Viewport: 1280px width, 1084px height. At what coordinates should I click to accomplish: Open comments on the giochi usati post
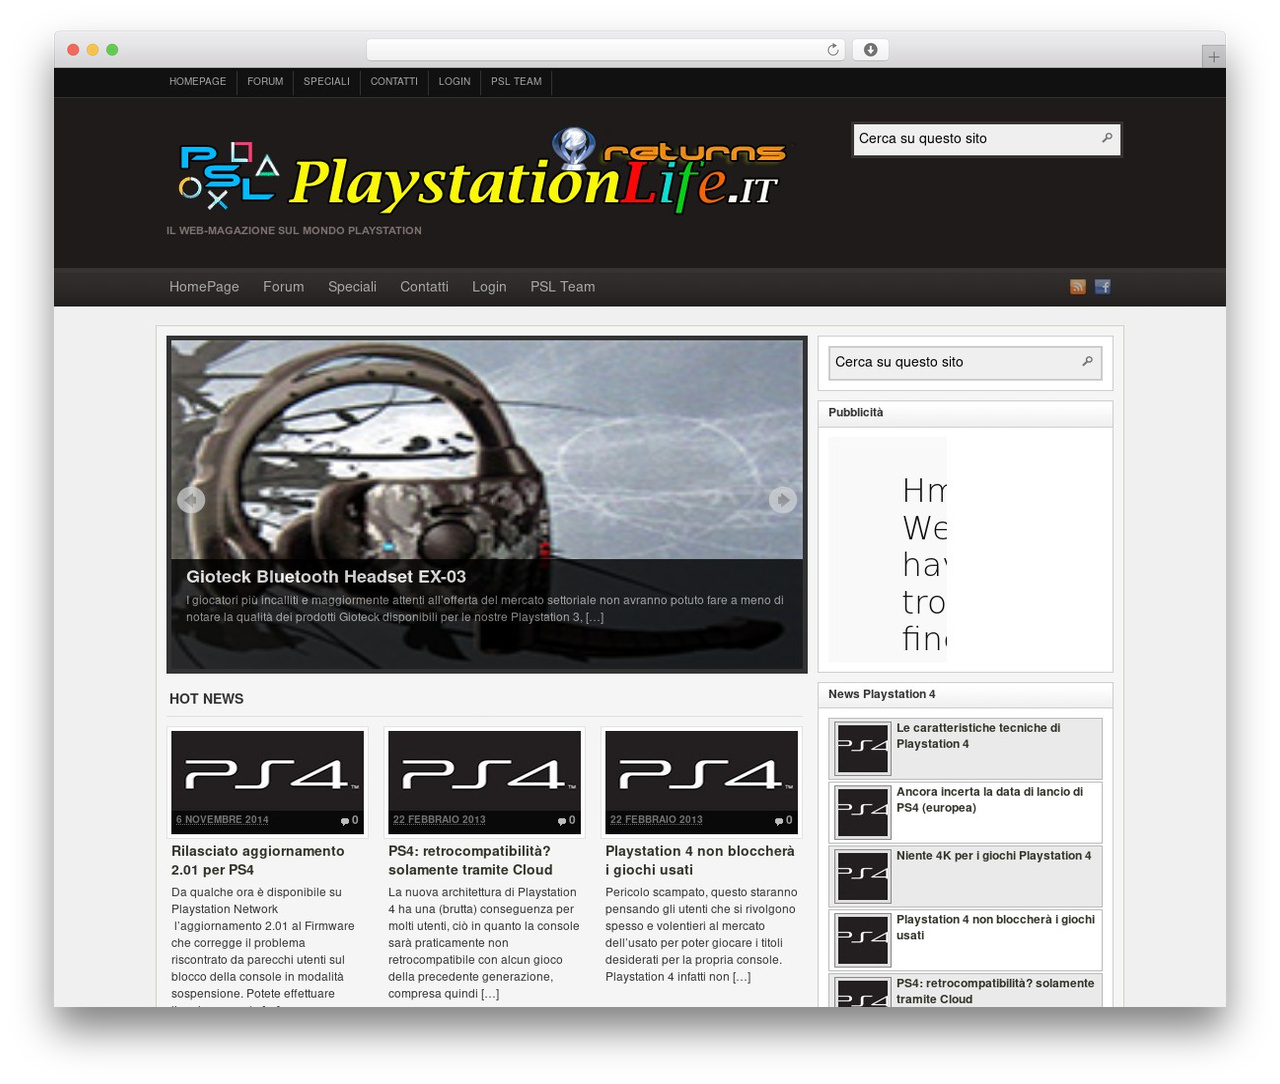(x=784, y=820)
